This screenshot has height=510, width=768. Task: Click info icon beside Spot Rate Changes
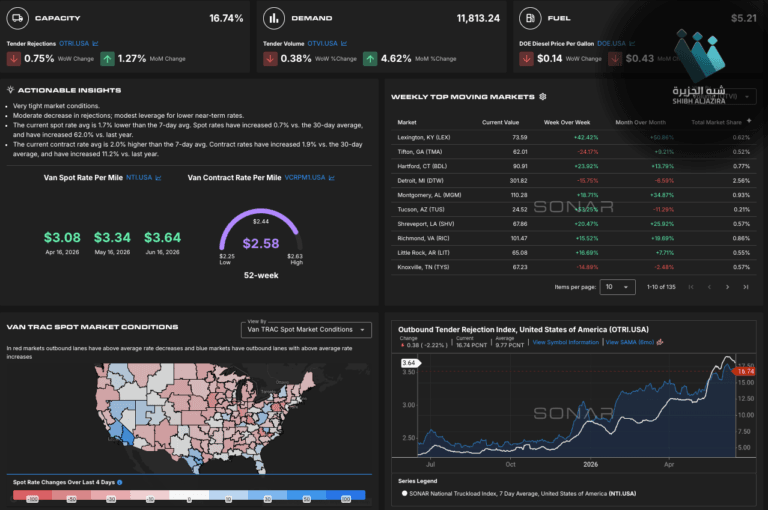click(x=120, y=483)
